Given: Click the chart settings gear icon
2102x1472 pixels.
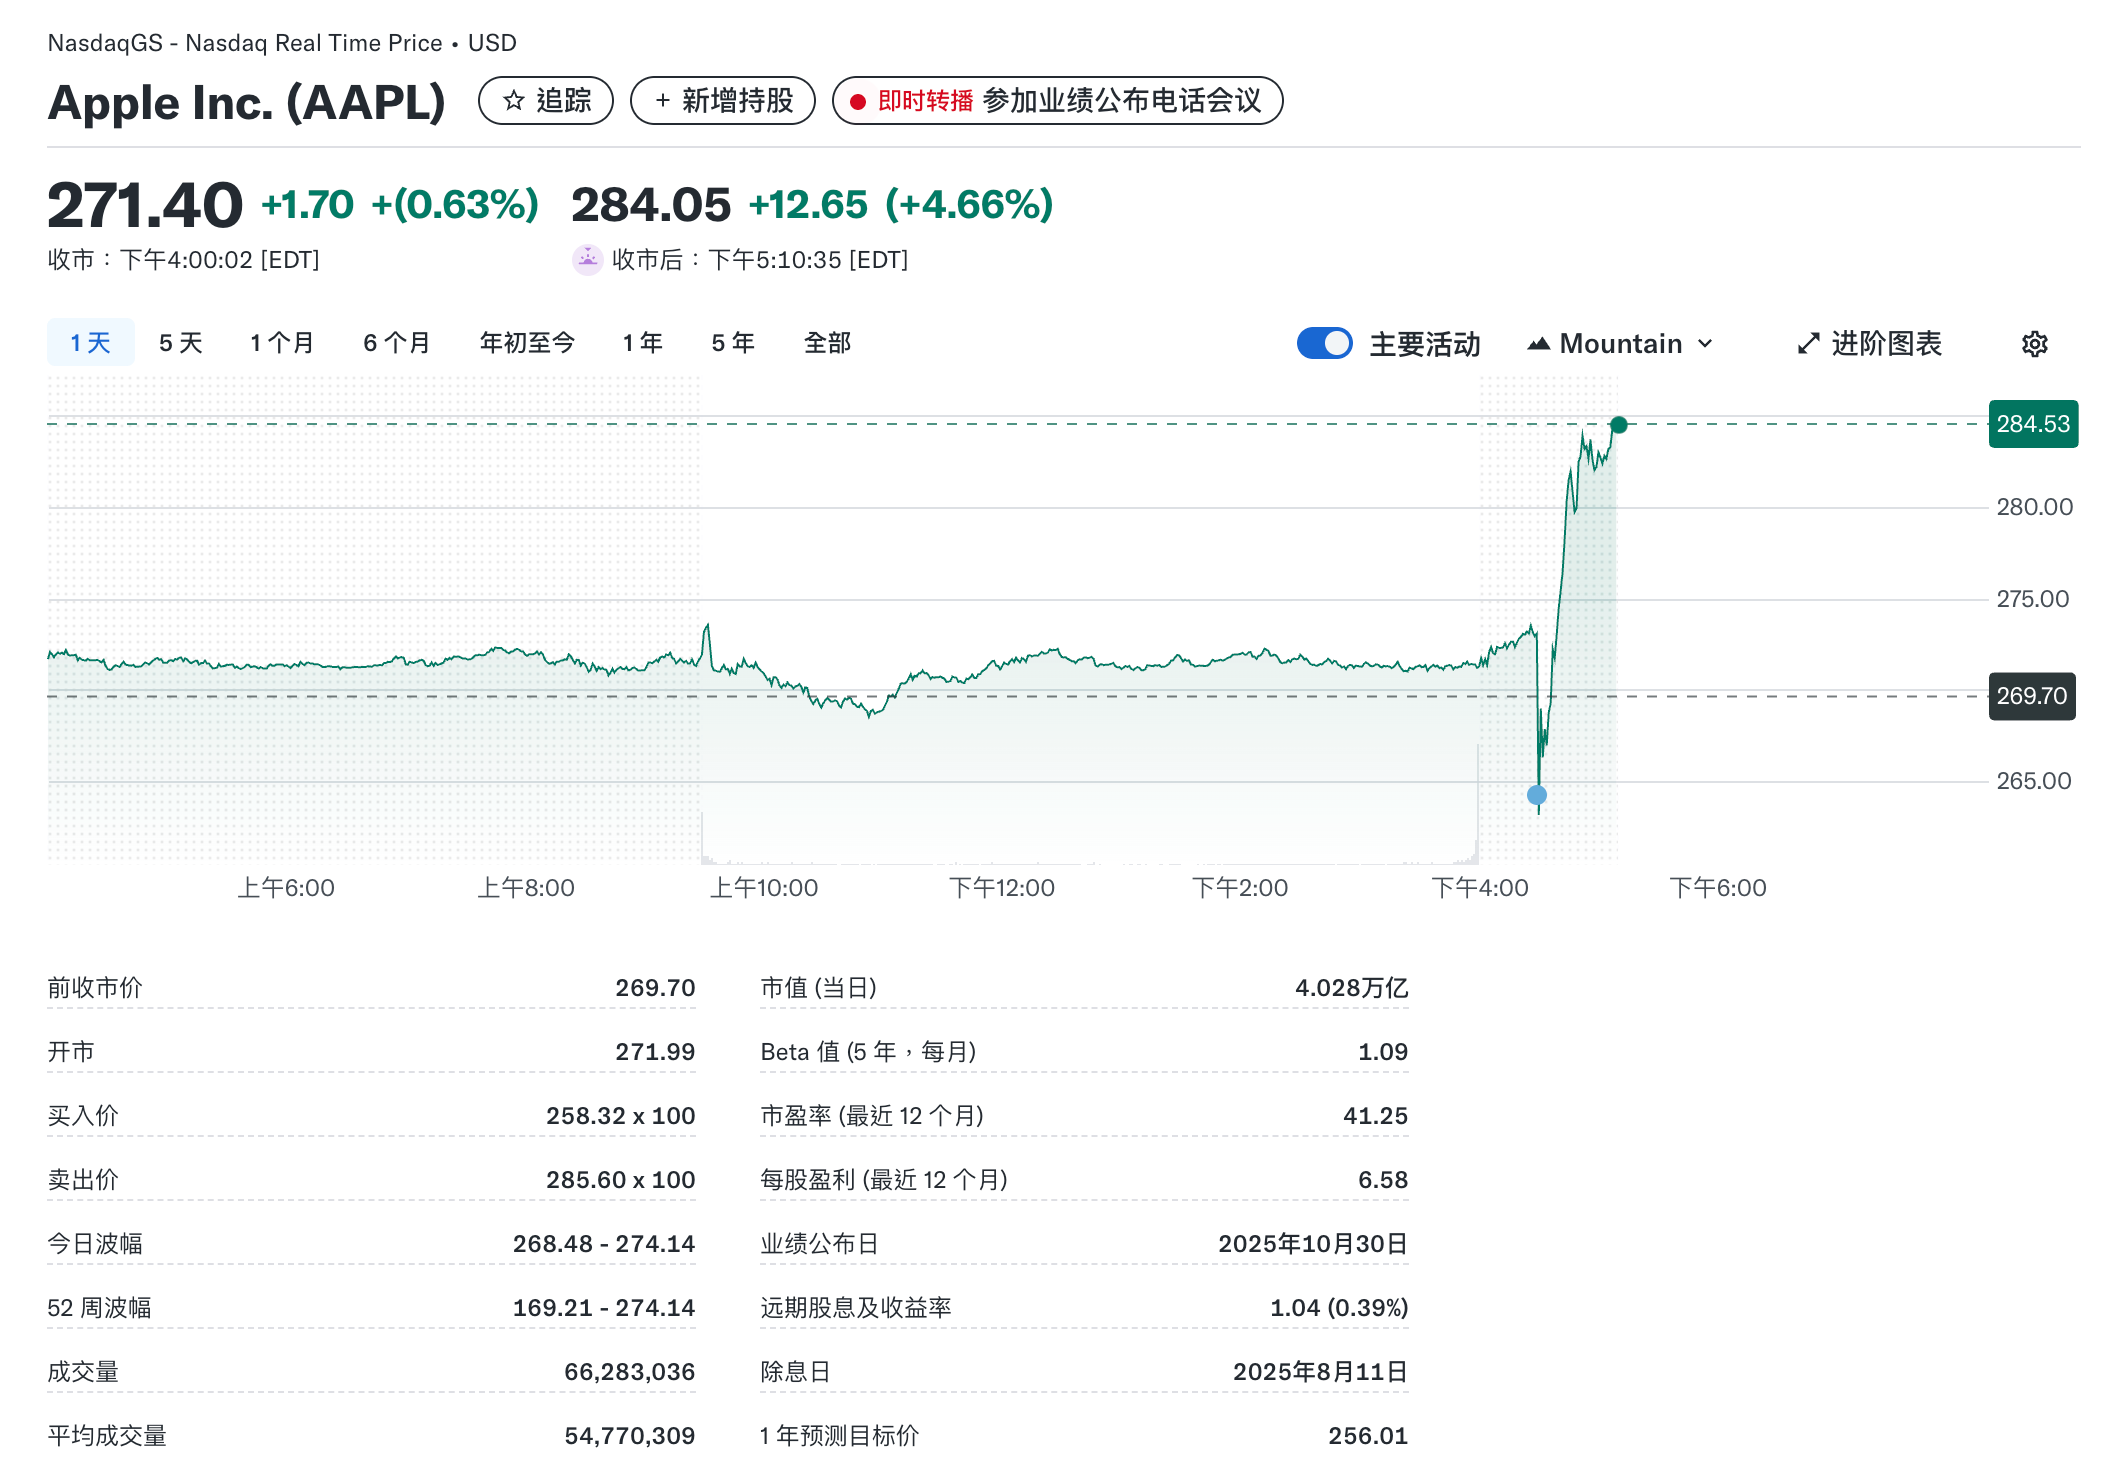Looking at the screenshot, I should coord(2033,343).
